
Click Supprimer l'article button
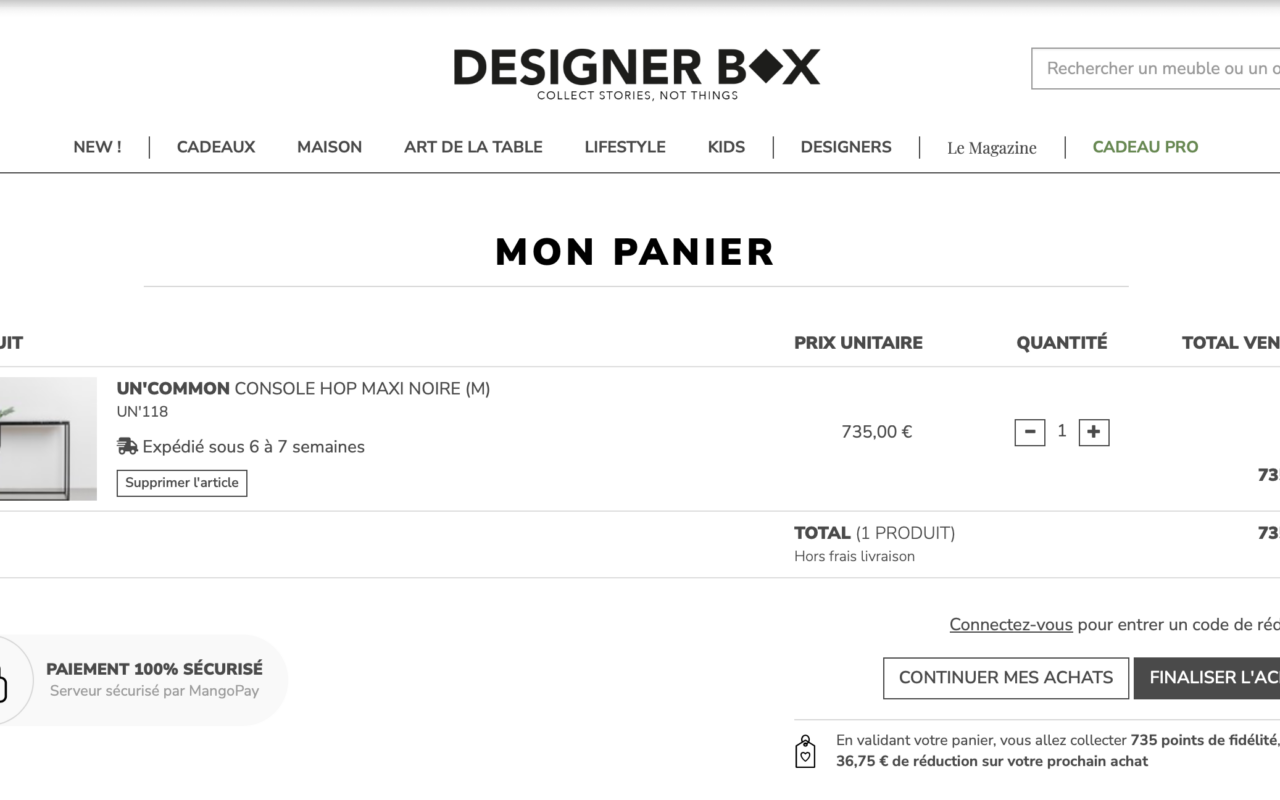182,483
